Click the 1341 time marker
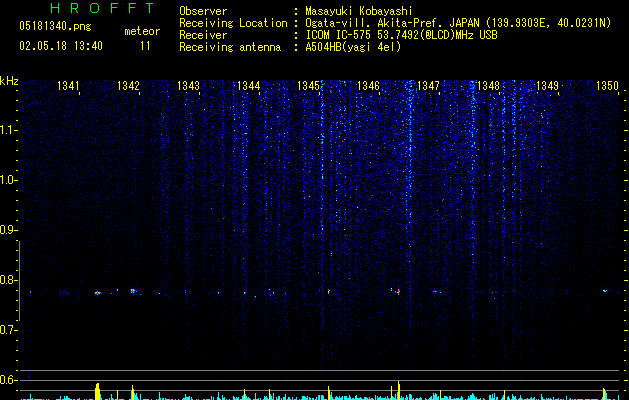 pos(68,86)
